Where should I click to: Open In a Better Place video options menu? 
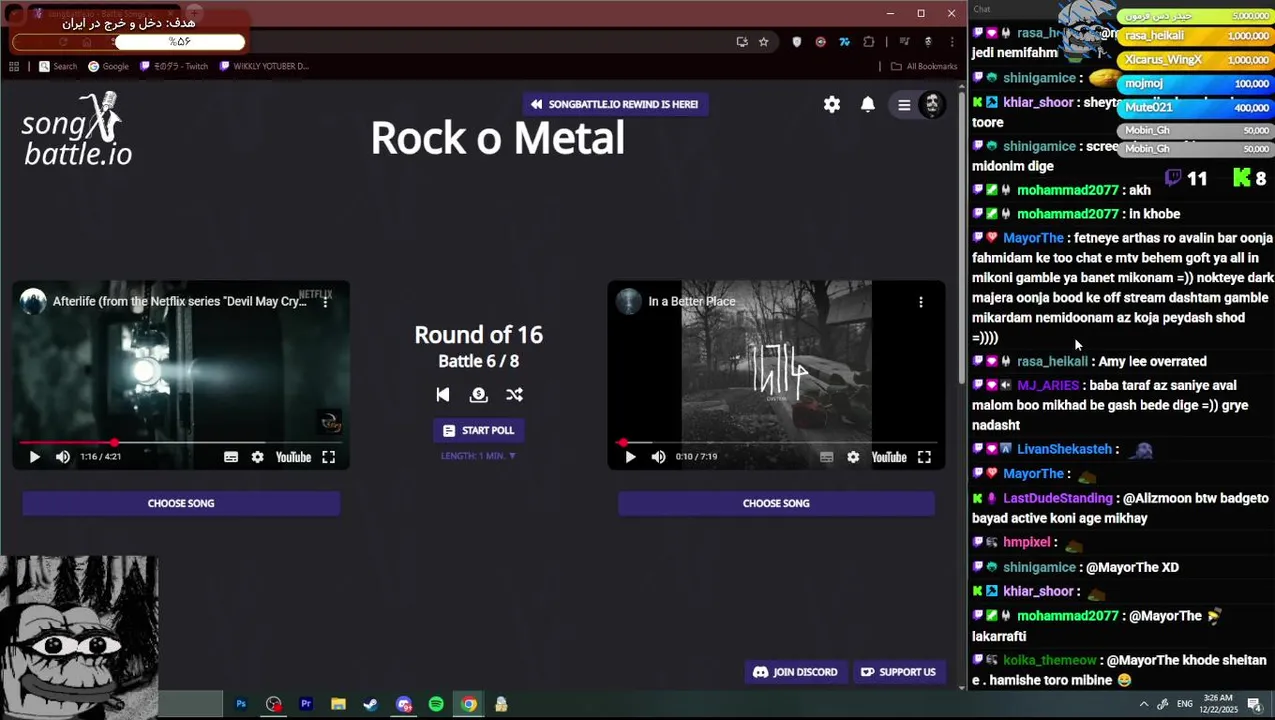(x=921, y=301)
